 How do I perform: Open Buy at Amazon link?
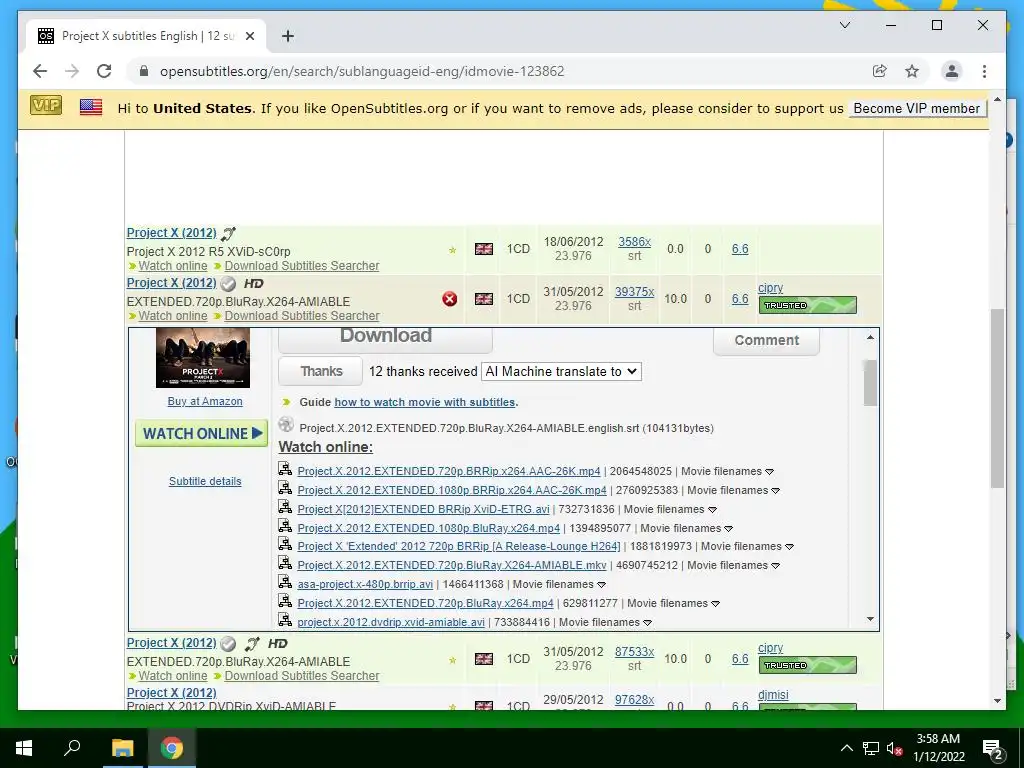point(205,402)
